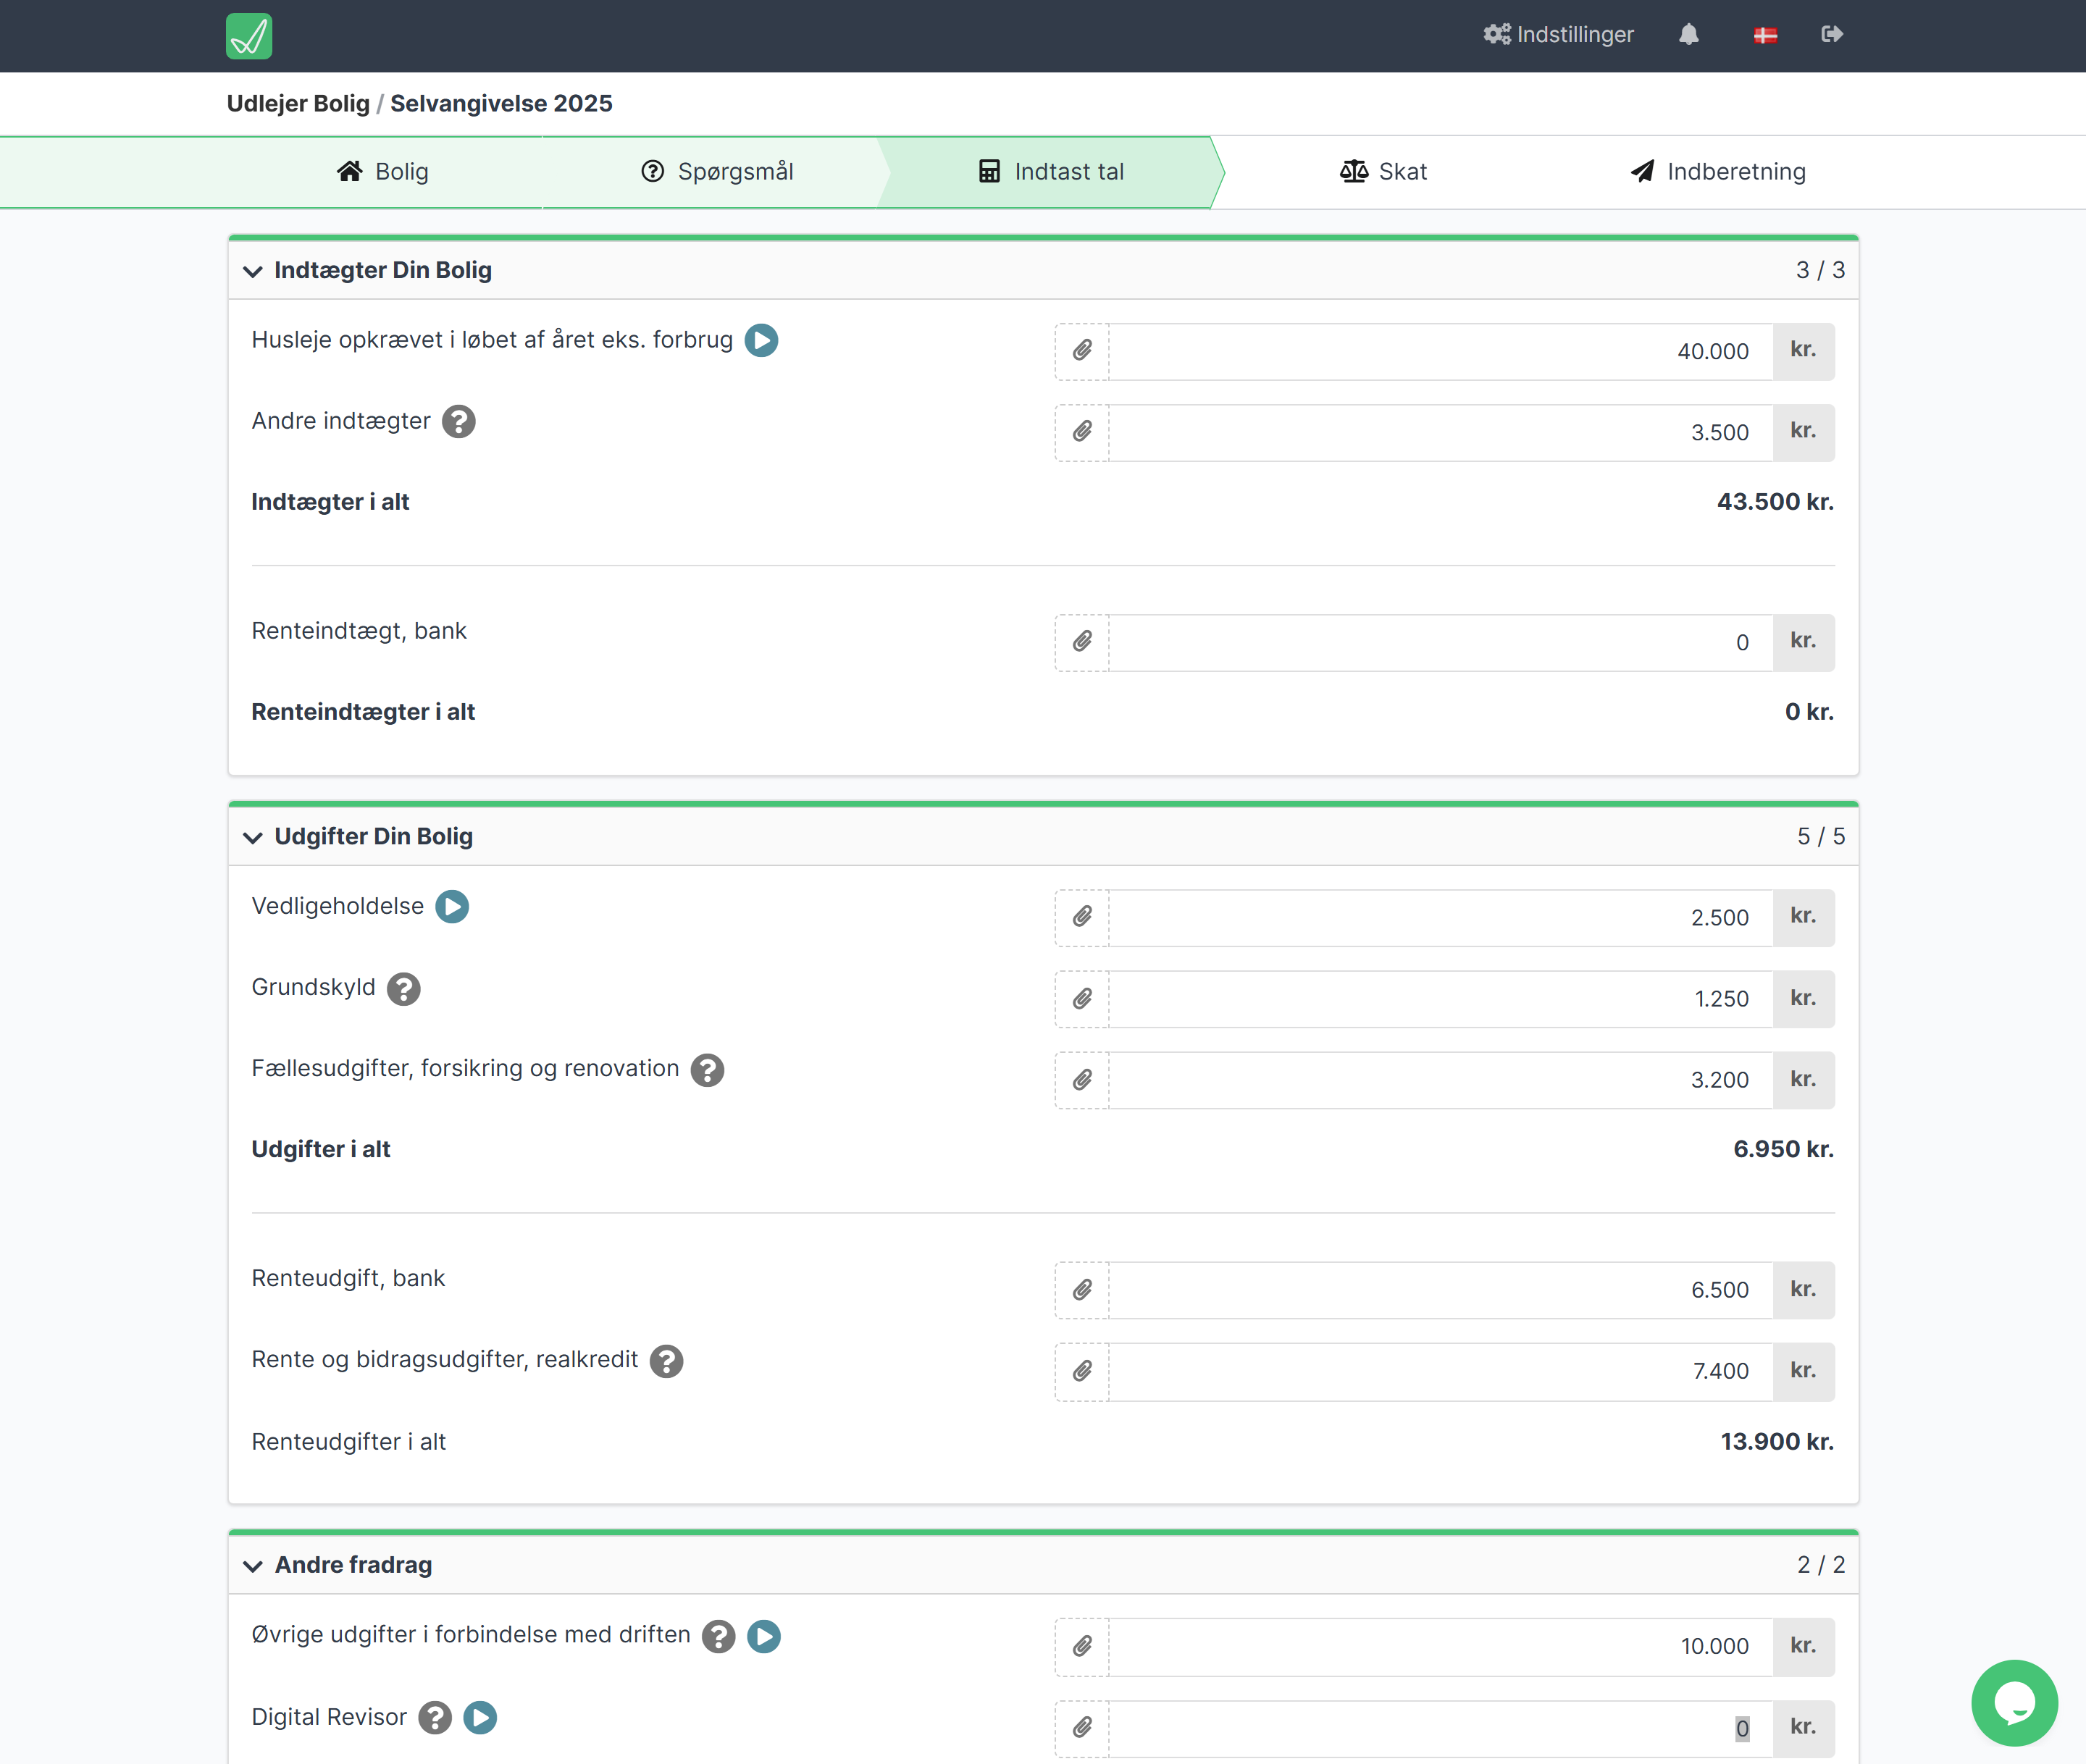The image size is (2086, 1764).
Task: Open Indstillinger settings link
Action: point(1558,35)
